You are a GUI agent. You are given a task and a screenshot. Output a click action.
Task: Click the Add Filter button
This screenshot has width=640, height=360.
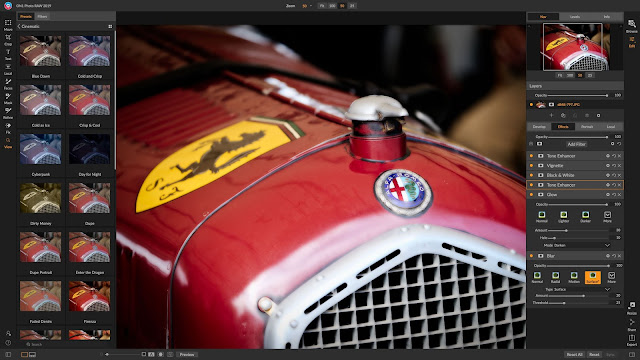[x=576, y=144]
